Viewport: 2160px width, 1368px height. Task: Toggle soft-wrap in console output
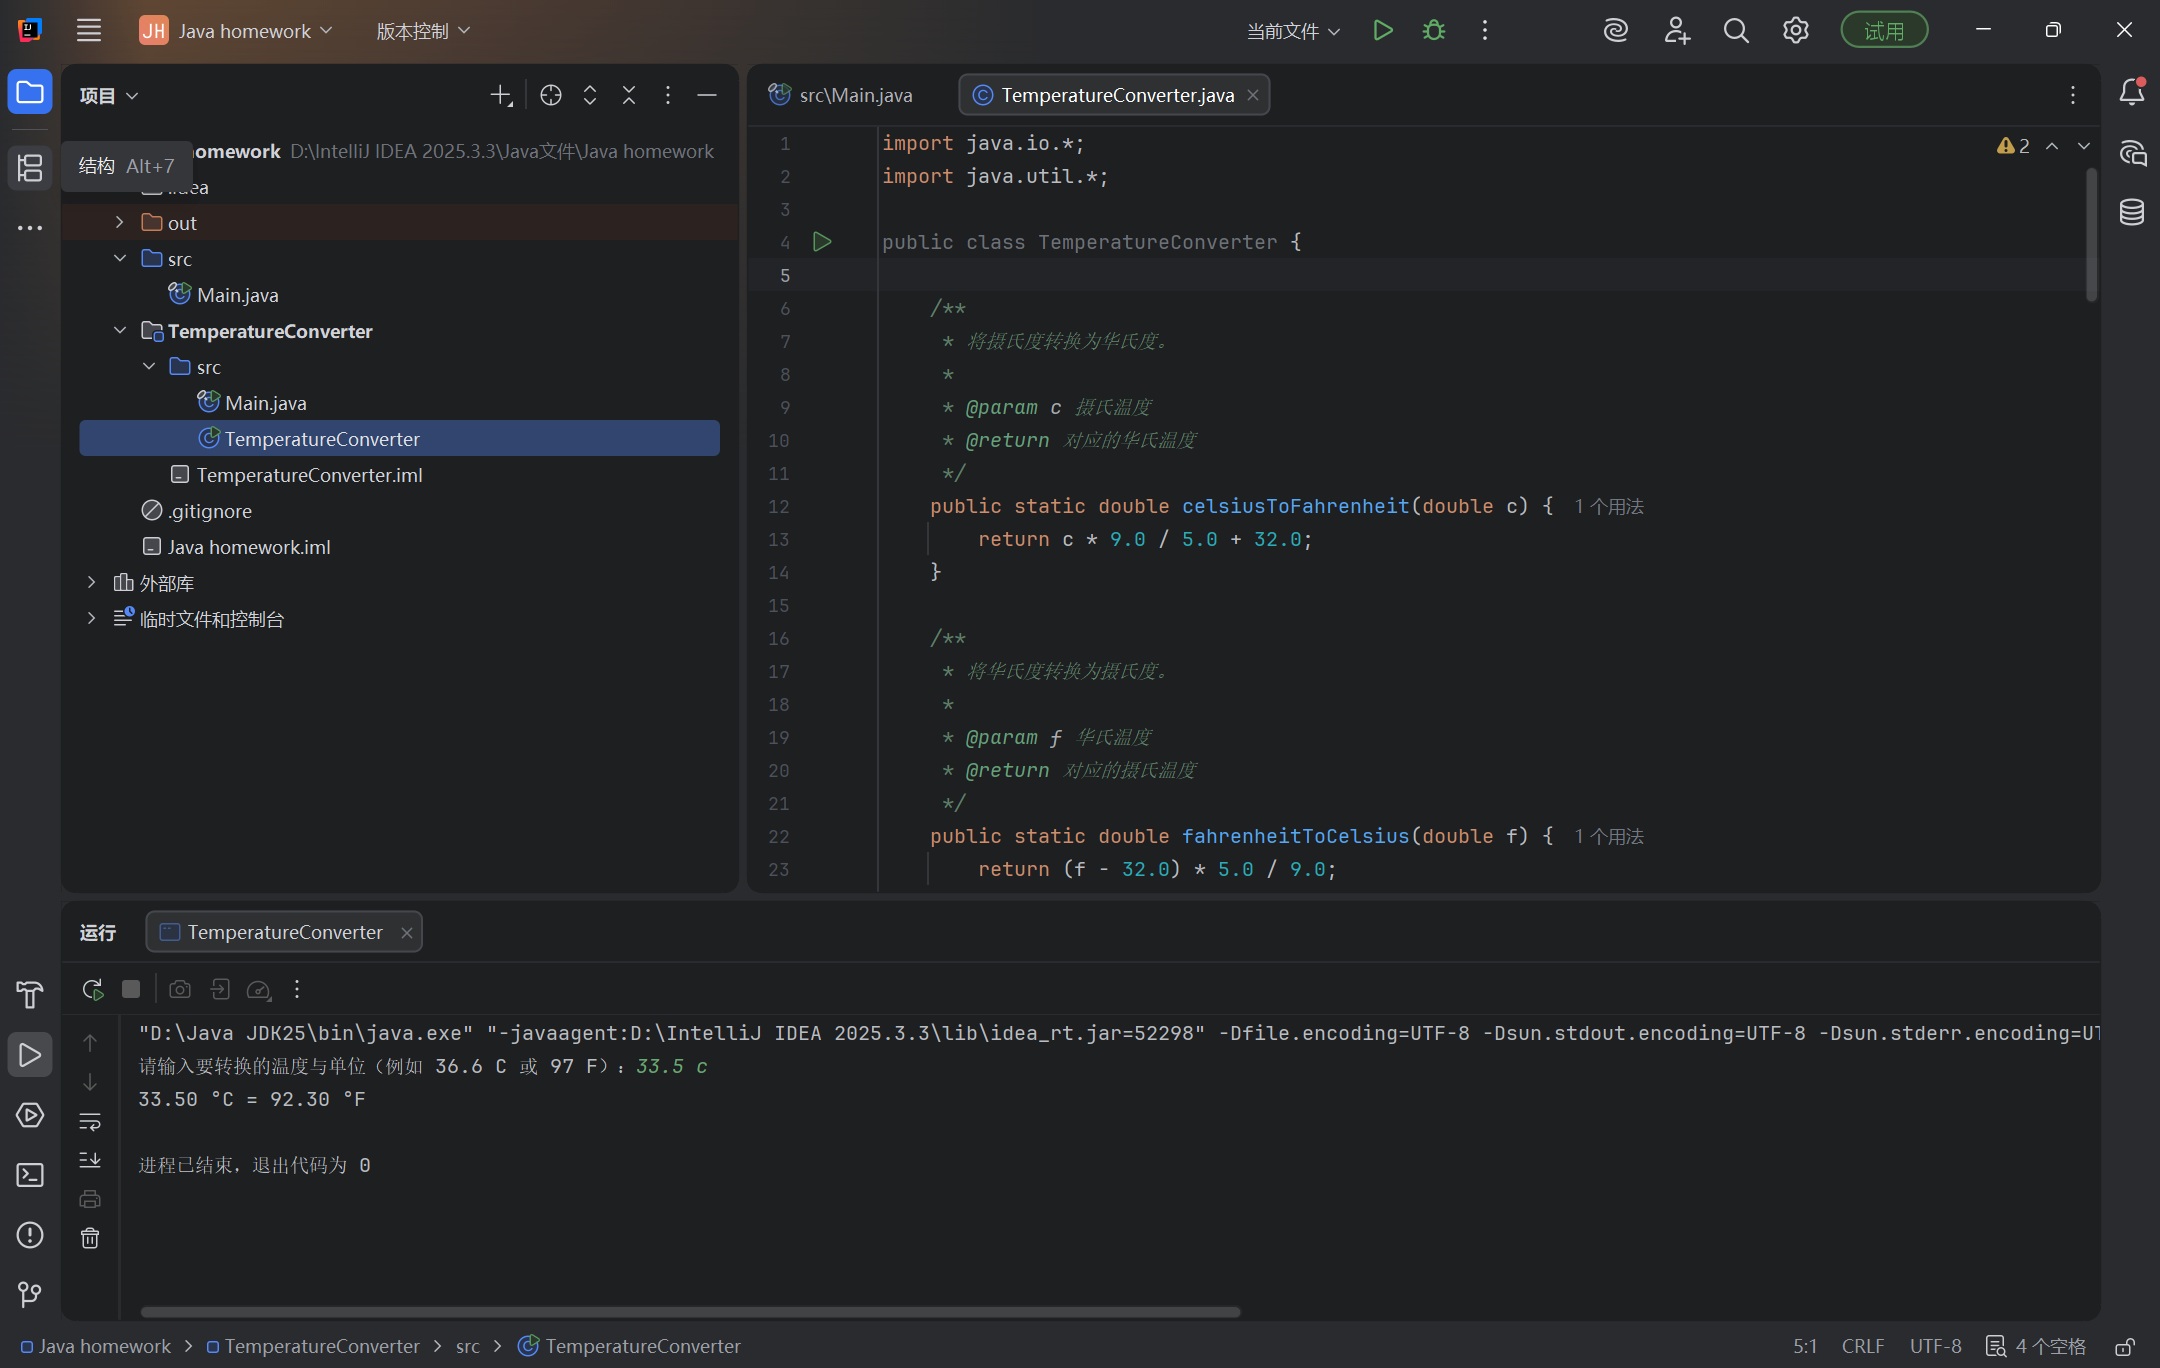point(90,1121)
